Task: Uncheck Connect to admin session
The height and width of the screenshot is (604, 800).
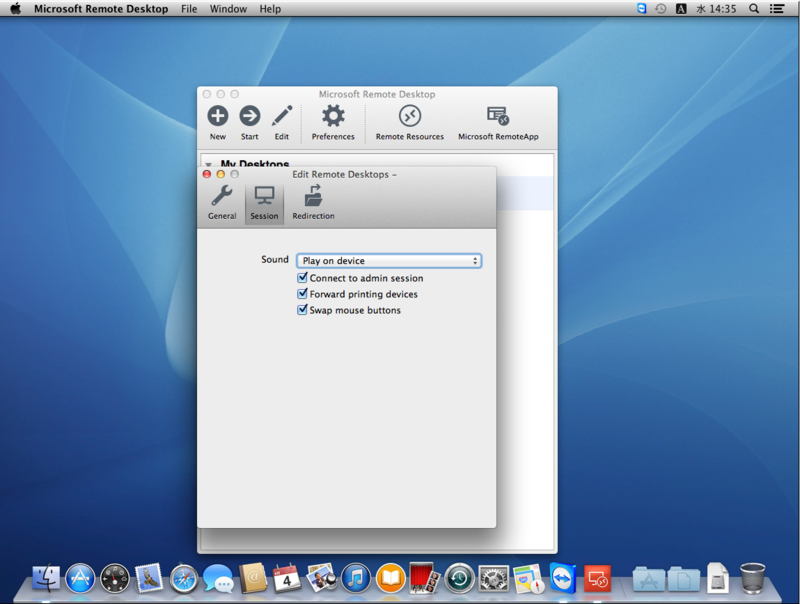Action: pyautogui.click(x=303, y=278)
